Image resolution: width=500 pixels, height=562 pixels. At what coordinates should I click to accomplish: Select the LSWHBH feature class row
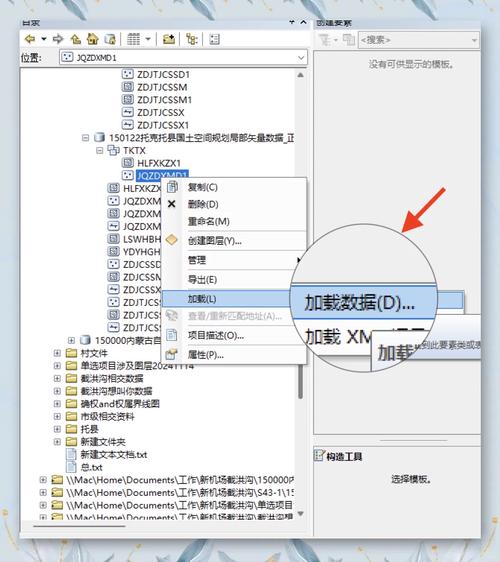(134, 239)
